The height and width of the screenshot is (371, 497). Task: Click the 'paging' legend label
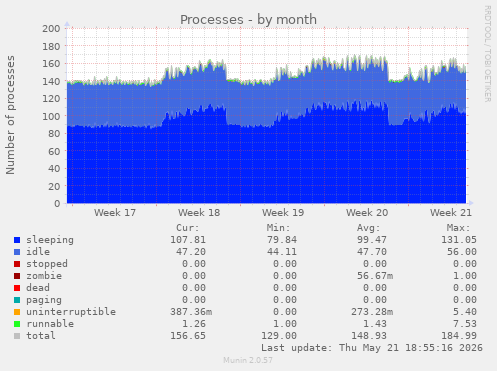point(44,300)
